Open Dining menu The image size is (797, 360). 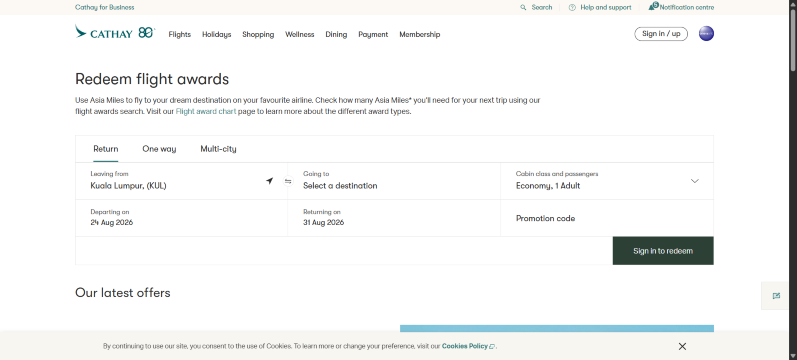coord(336,35)
